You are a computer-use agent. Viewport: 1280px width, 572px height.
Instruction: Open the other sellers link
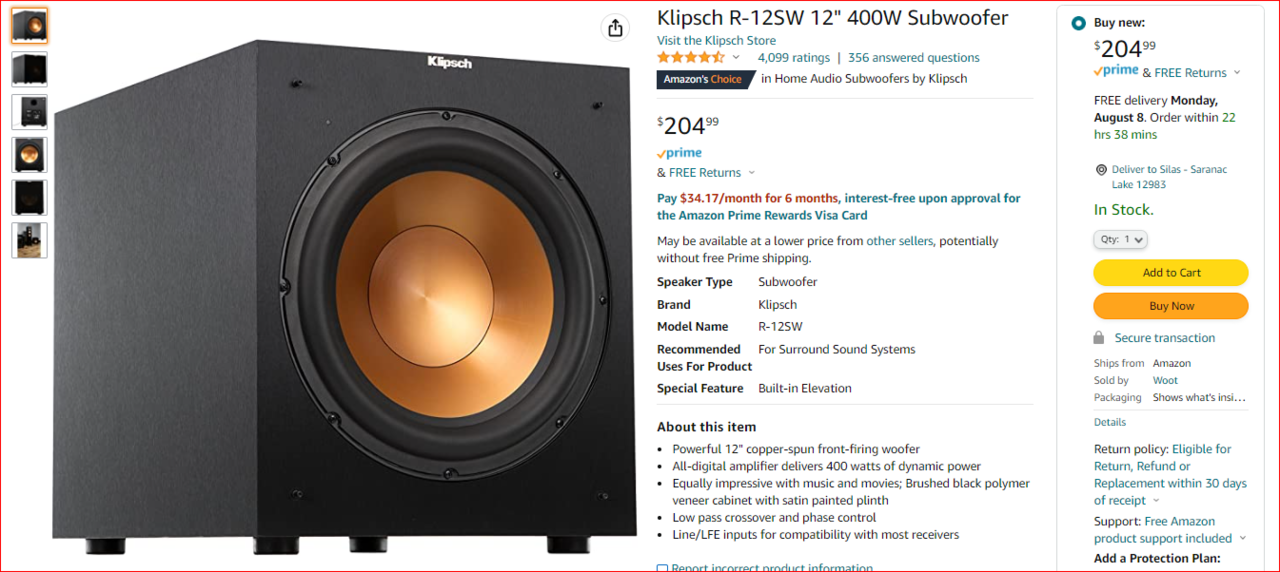point(899,241)
